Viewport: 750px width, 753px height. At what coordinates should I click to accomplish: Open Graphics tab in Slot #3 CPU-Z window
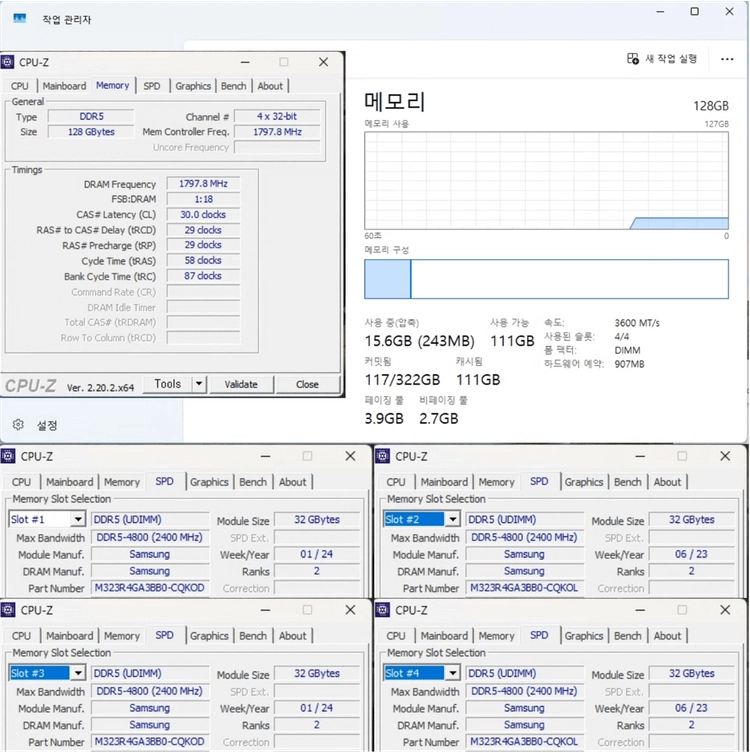pos(209,636)
